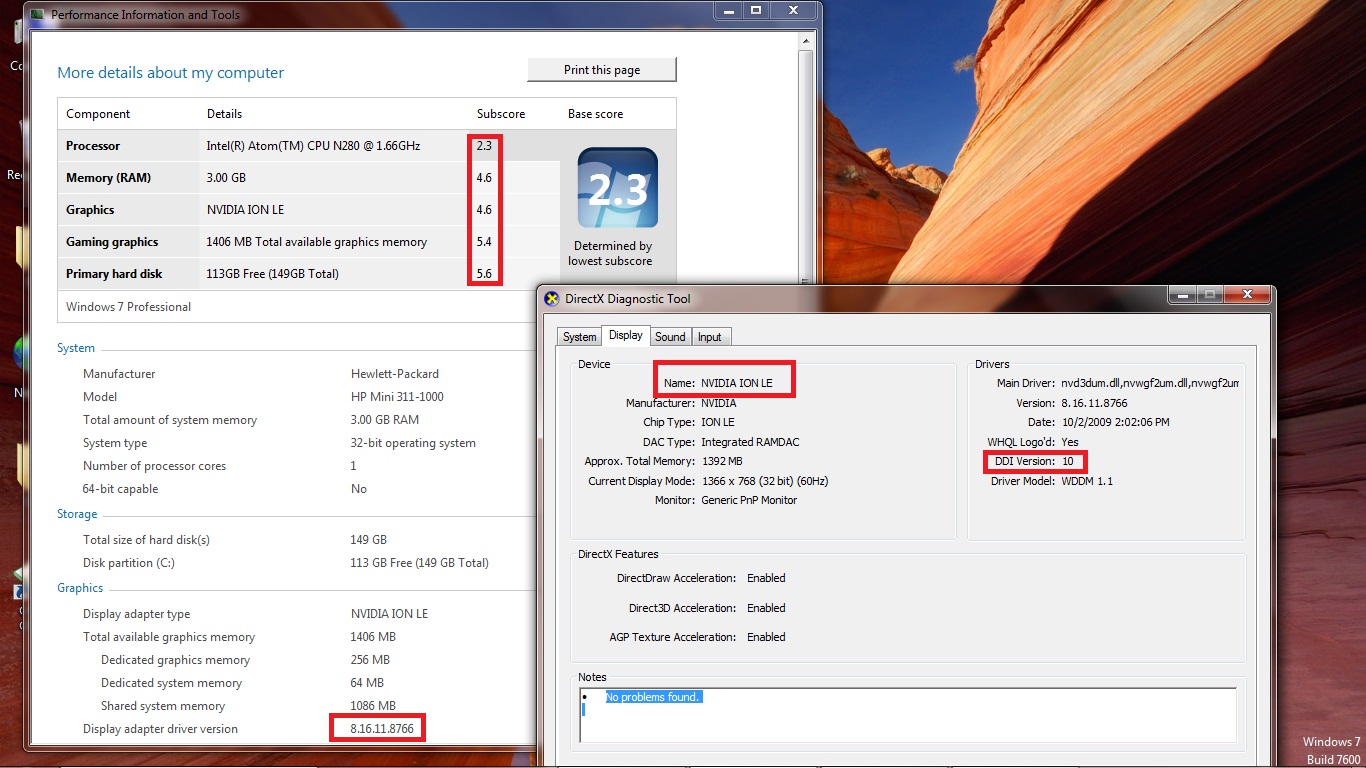Click the blue System section heading
The height and width of the screenshot is (768, 1366).
click(76, 349)
